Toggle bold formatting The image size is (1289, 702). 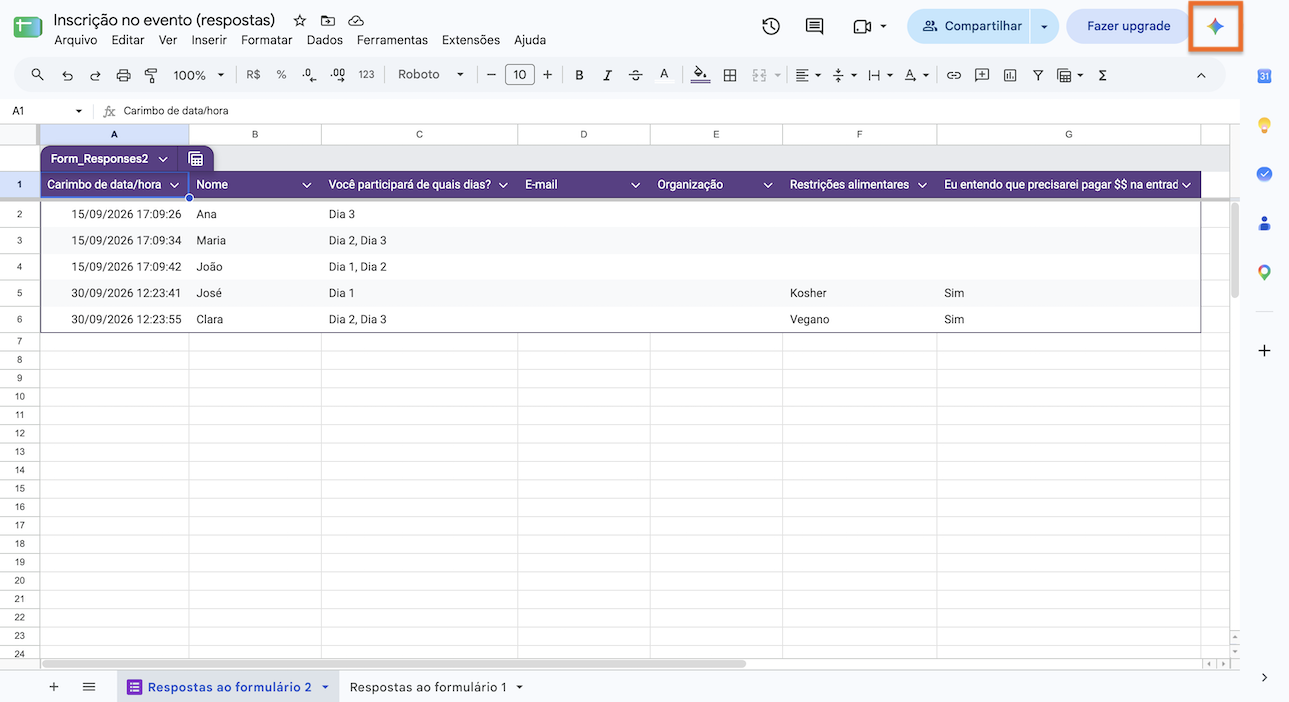[x=579, y=75]
